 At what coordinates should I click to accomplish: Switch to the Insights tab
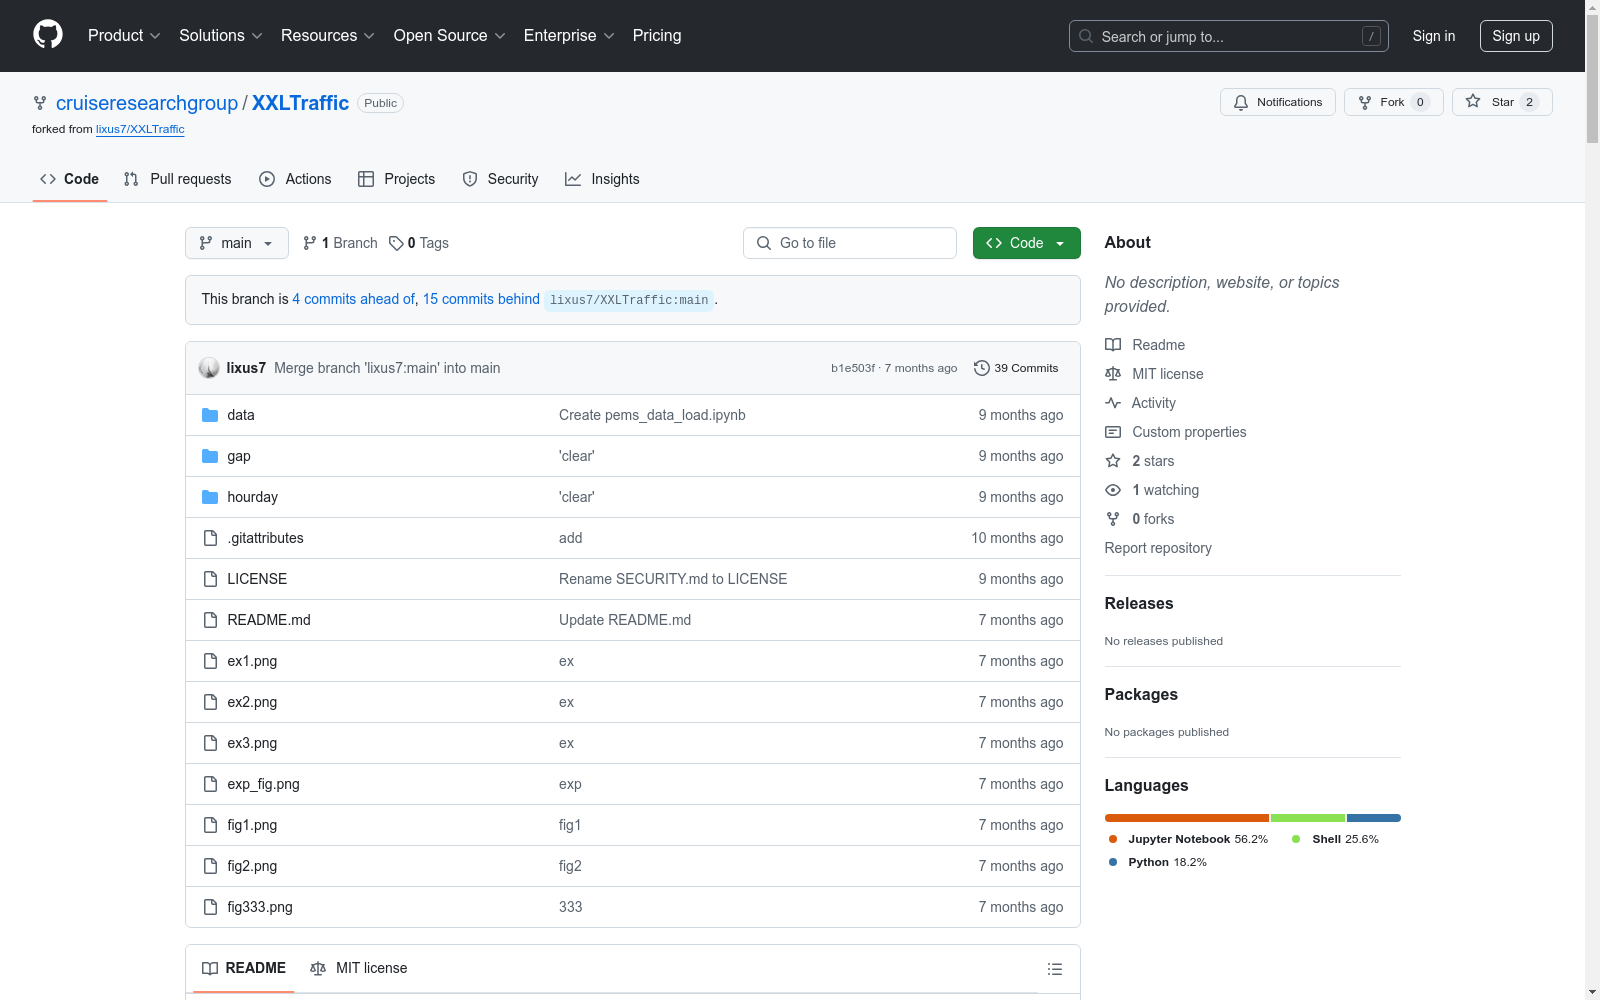tap(603, 179)
